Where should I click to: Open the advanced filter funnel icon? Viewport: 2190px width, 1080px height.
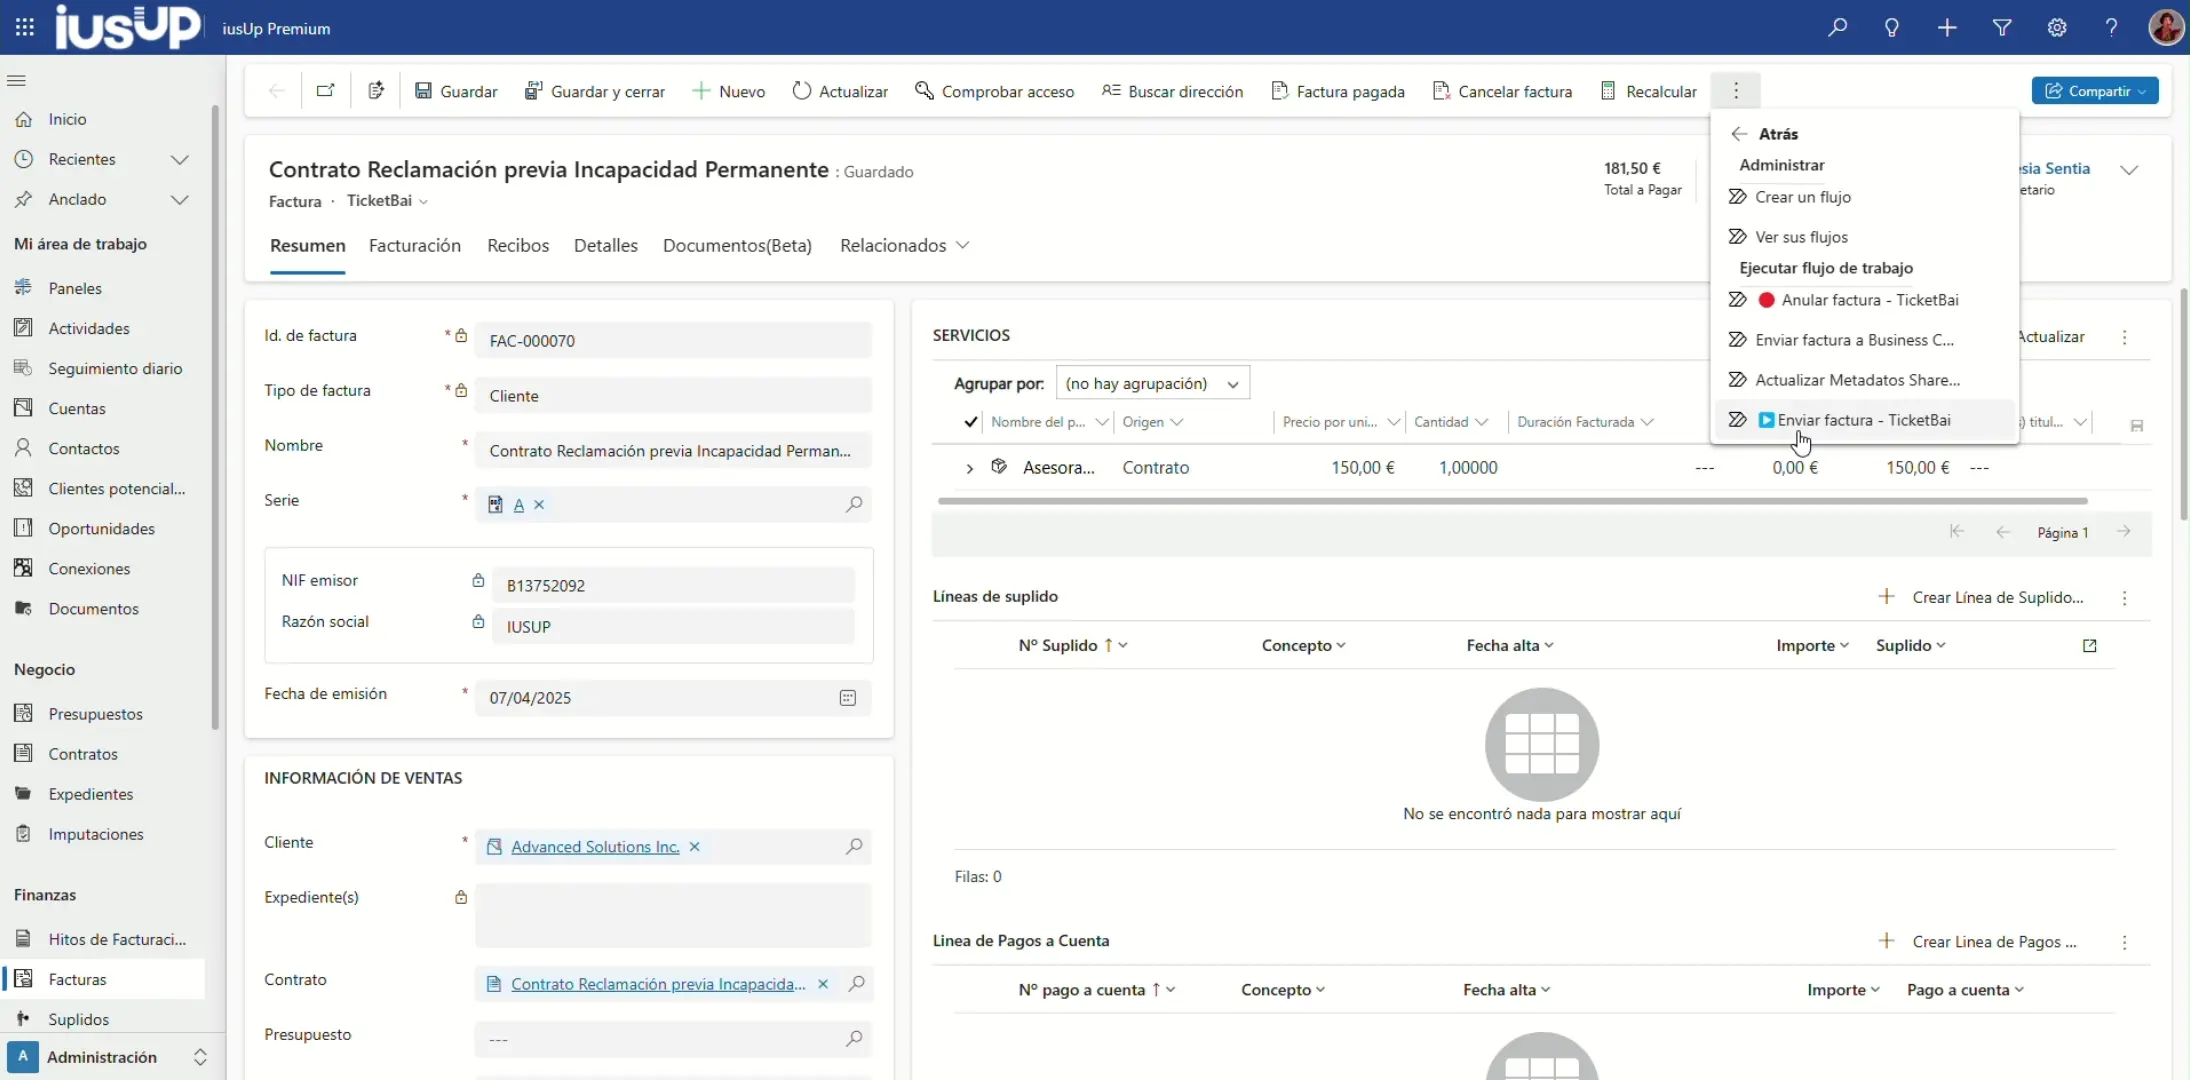click(2002, 28)
